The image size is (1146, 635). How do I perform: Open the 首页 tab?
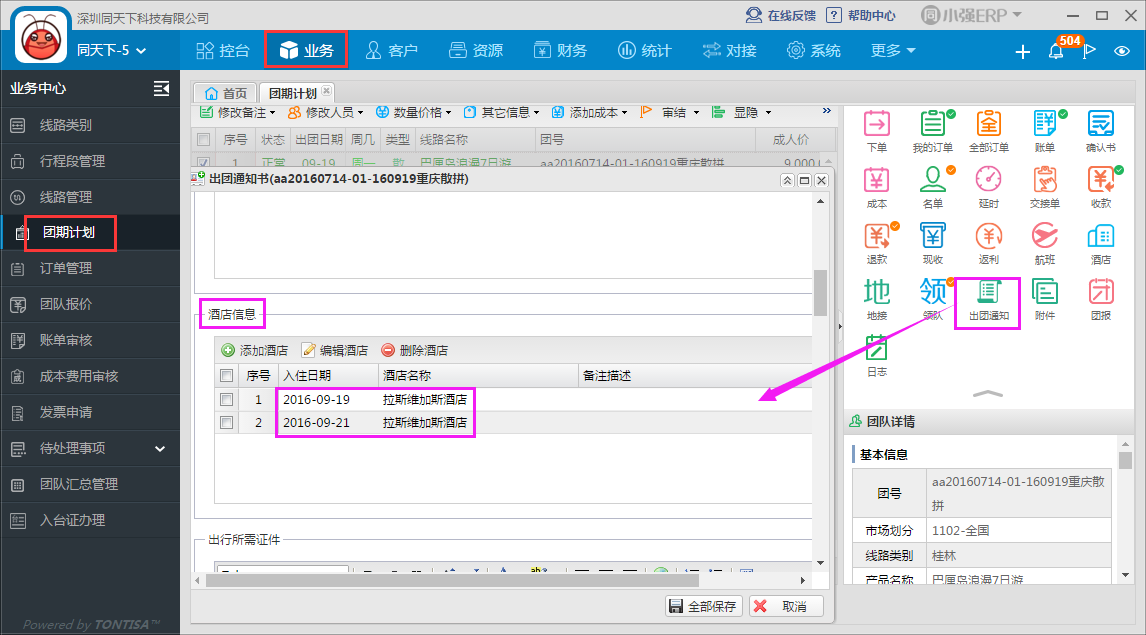(x=226, y=93)
